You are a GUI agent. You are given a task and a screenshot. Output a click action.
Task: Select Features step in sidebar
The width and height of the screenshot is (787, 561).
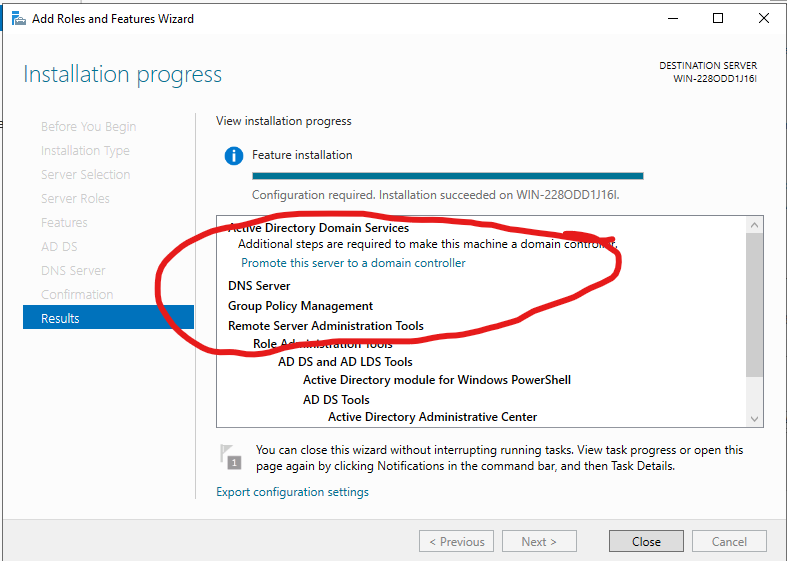(64, 222)
